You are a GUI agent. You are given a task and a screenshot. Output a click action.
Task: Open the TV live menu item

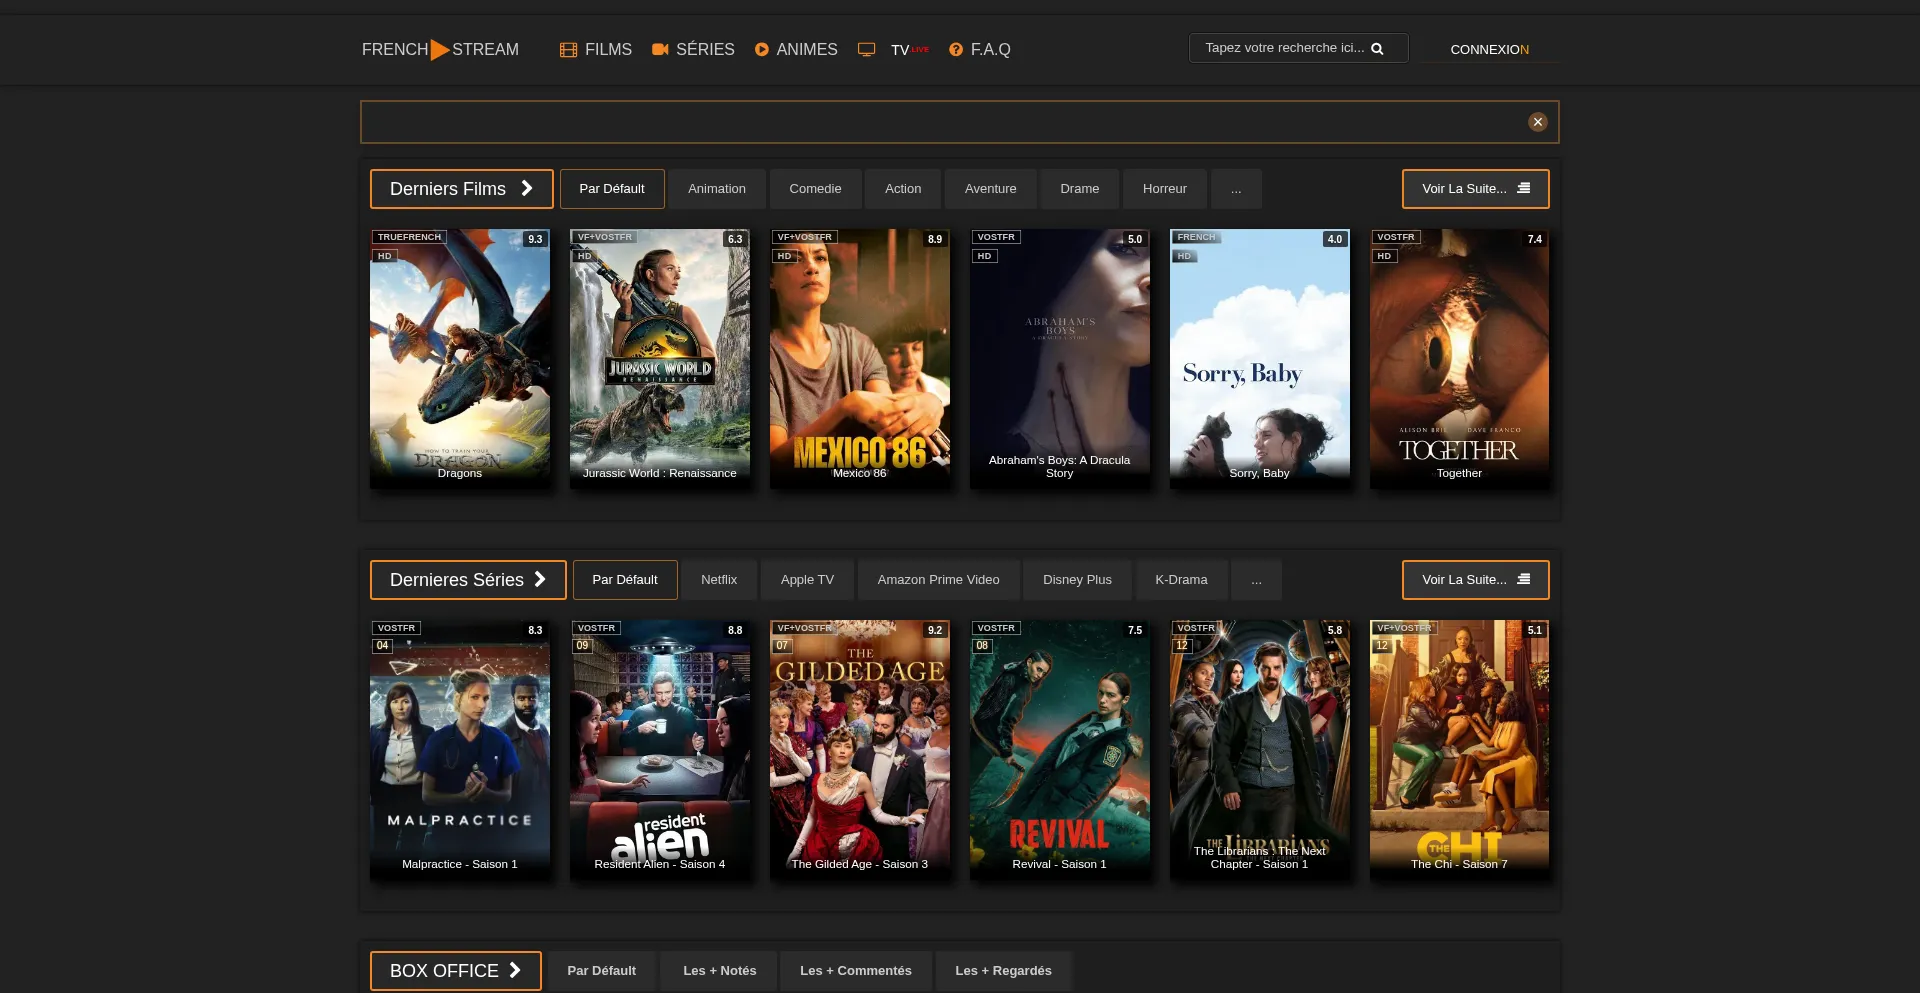click(x=894, y=49)
